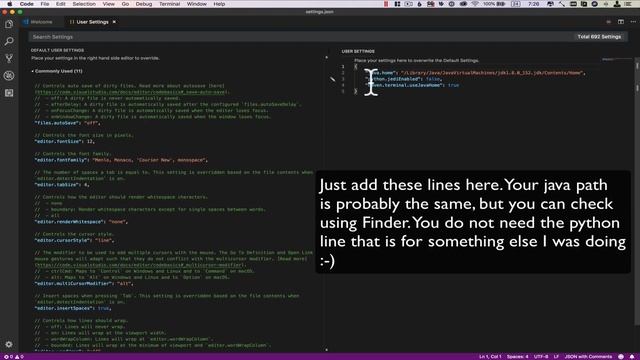Open the Help menu

point(219,4)
